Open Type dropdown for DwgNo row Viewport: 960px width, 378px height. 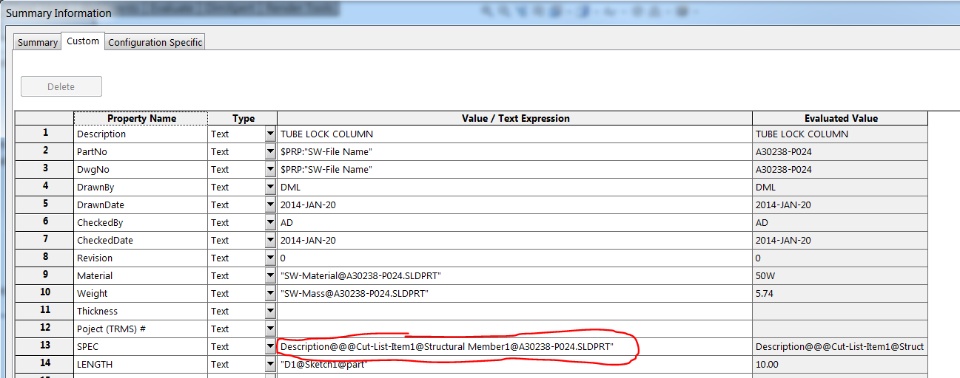point(271,169)
